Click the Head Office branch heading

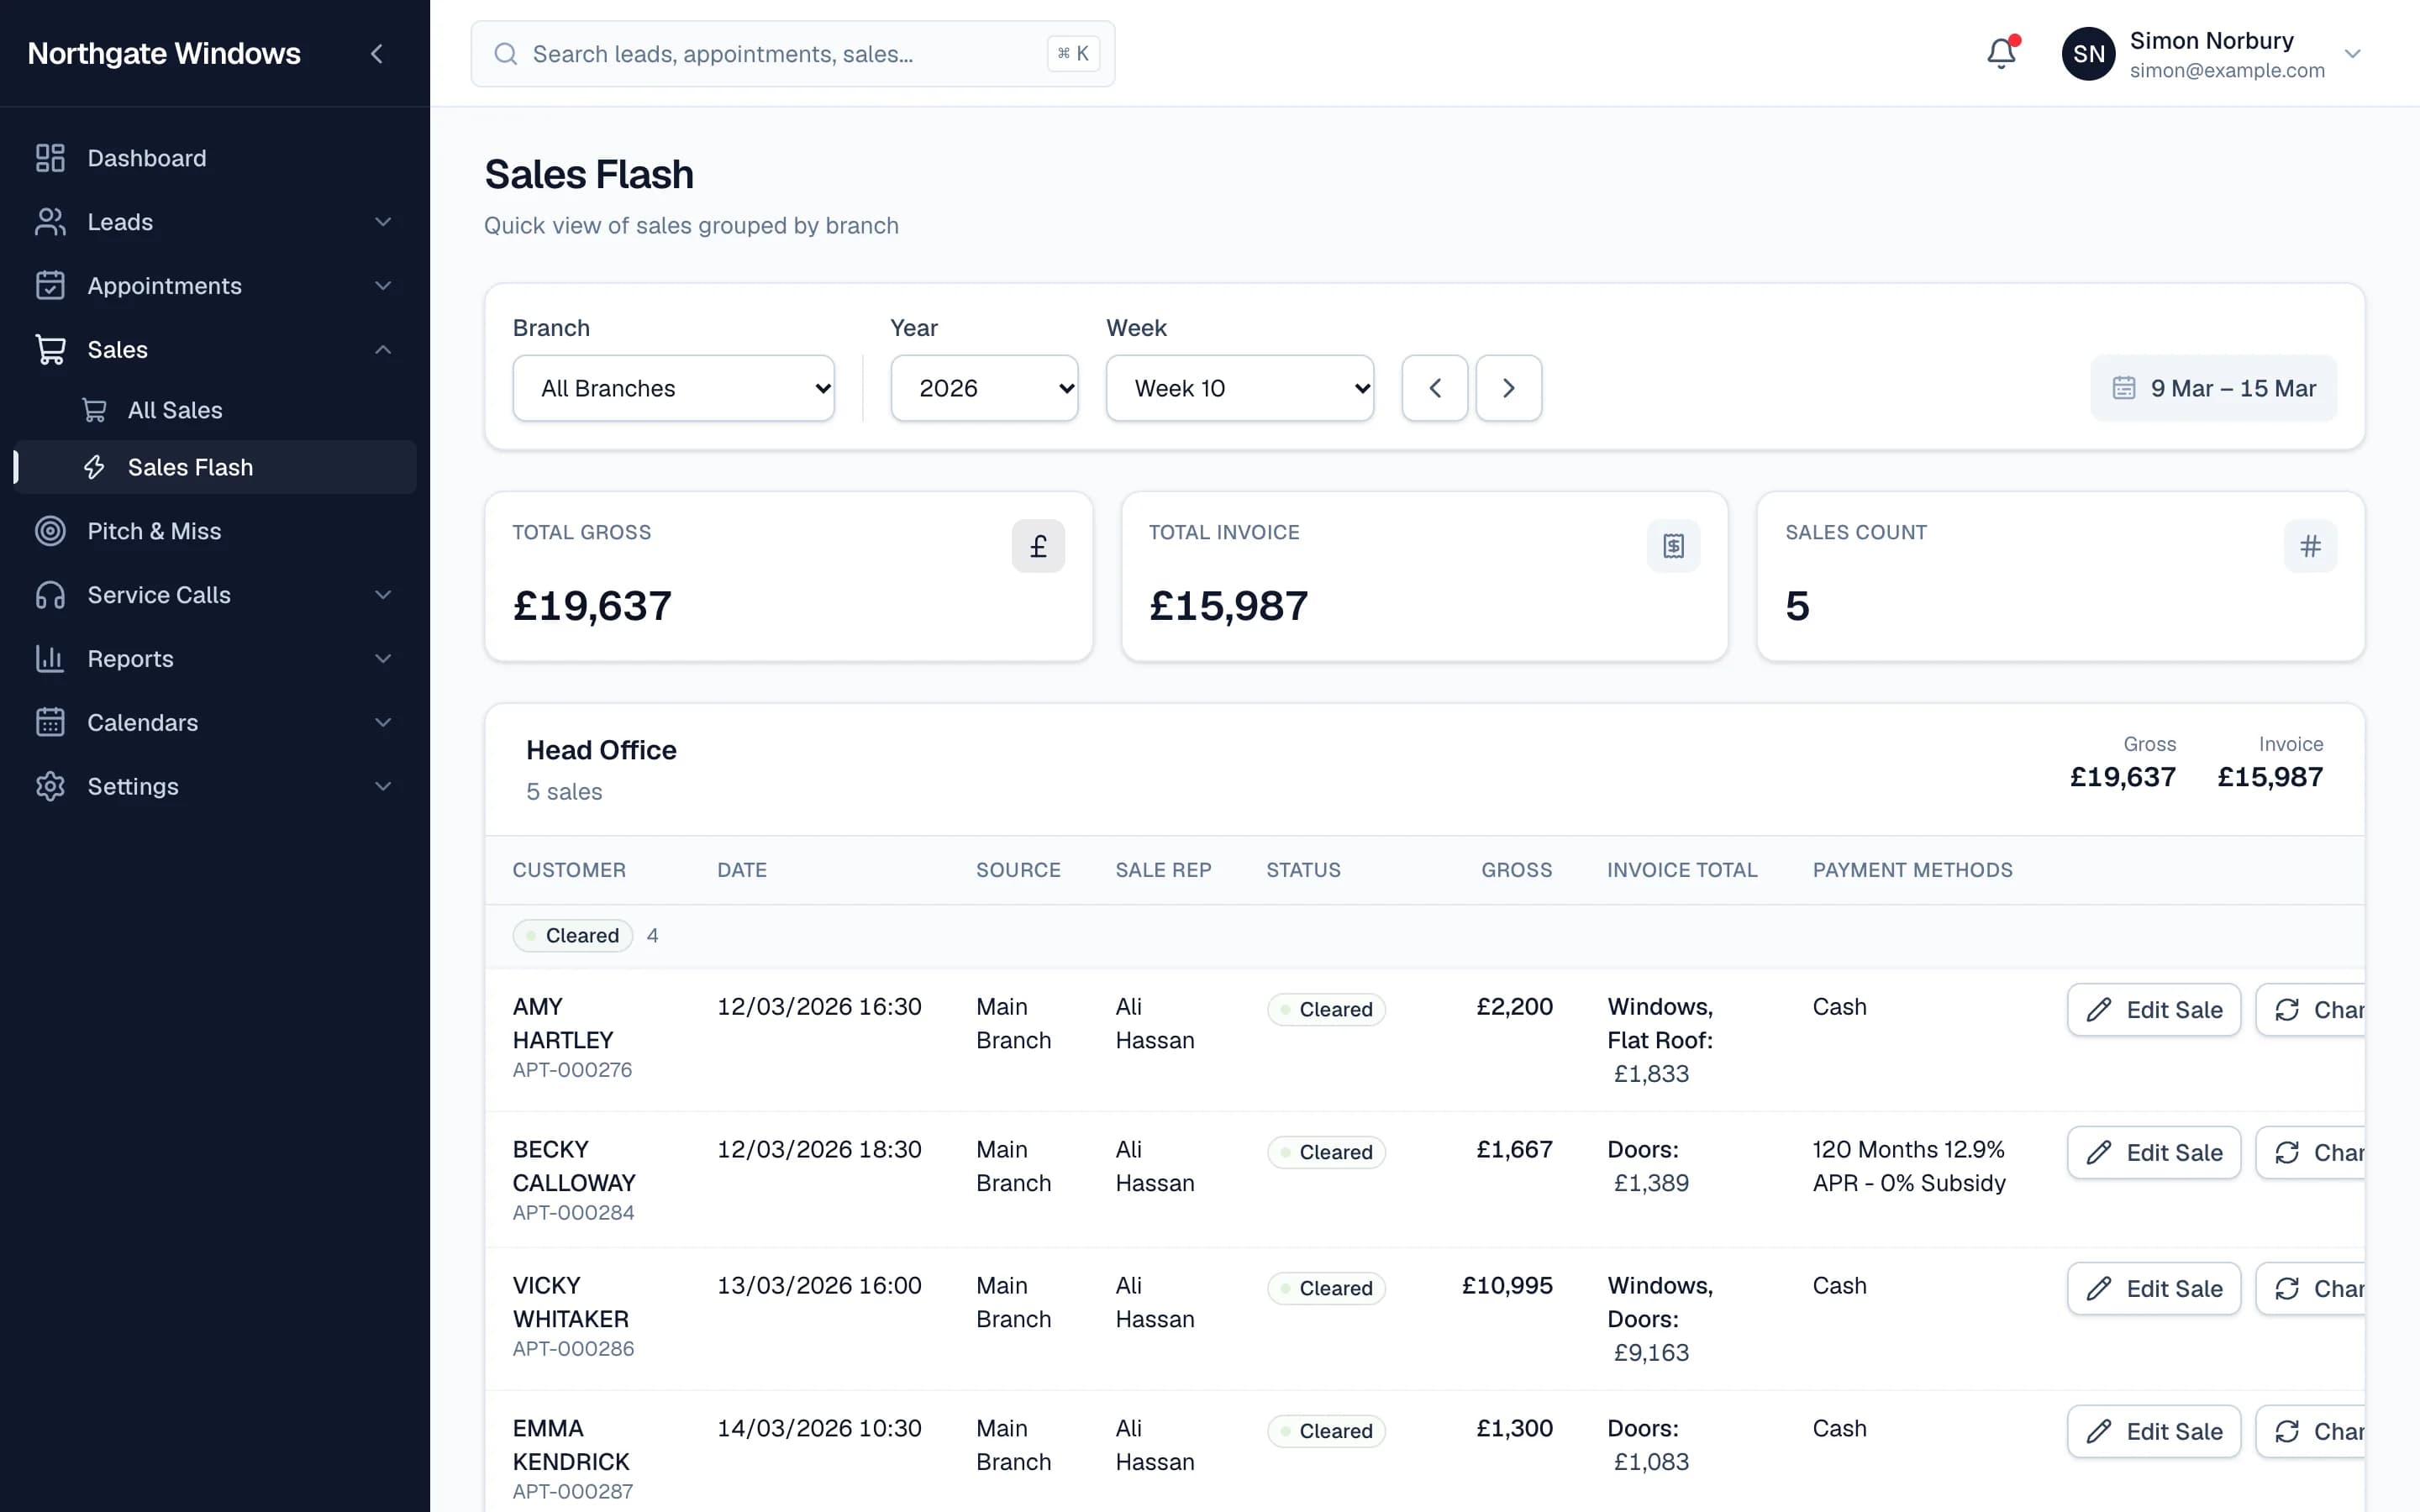[601, 750]
